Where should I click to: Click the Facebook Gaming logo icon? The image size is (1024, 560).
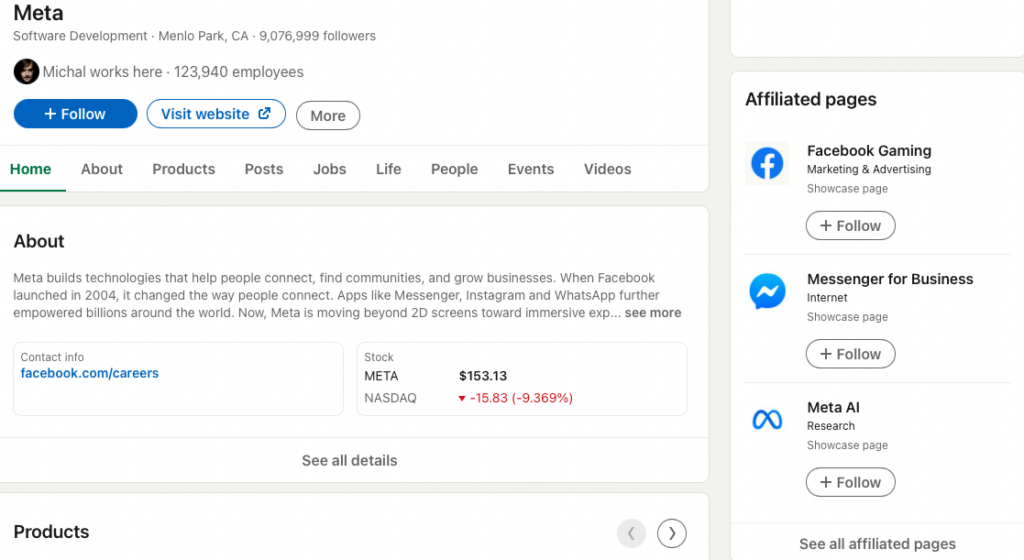point(767,163)
